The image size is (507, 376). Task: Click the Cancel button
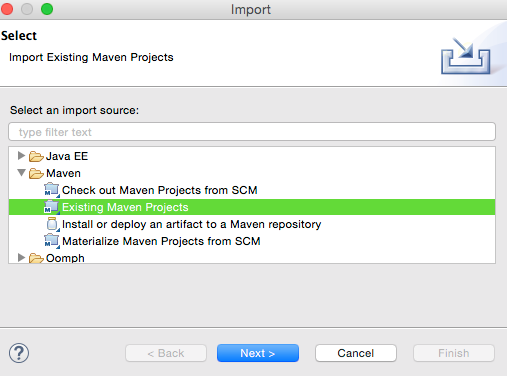(x=356, y=353)
